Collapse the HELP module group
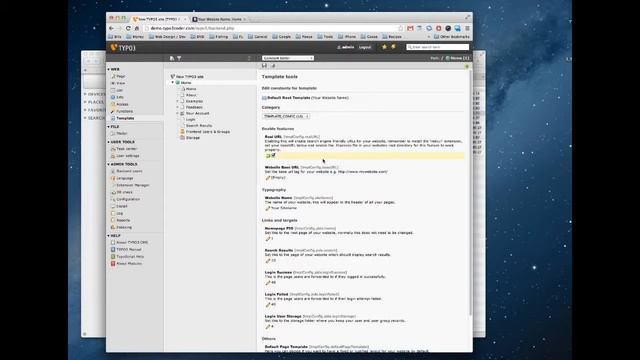Screen dimensions: 640x360 pos(109,236)
